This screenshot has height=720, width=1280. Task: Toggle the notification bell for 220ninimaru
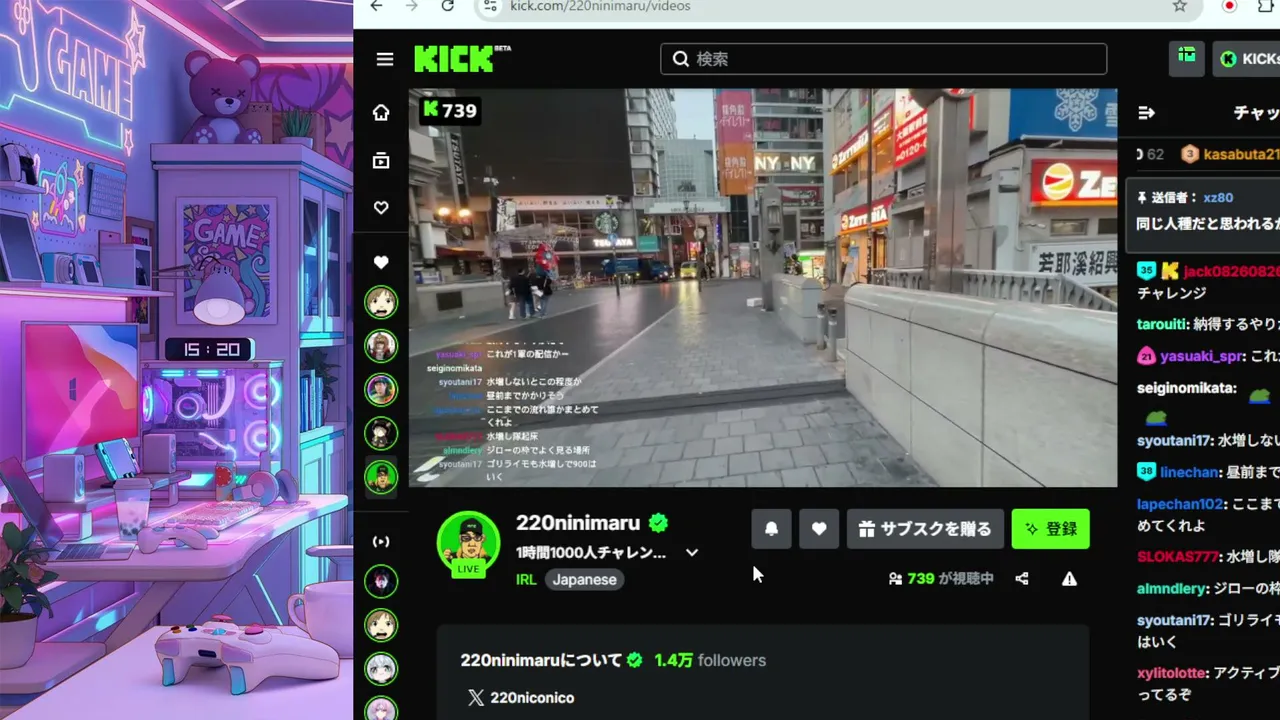pyautogui.click(x=771, y=529)
